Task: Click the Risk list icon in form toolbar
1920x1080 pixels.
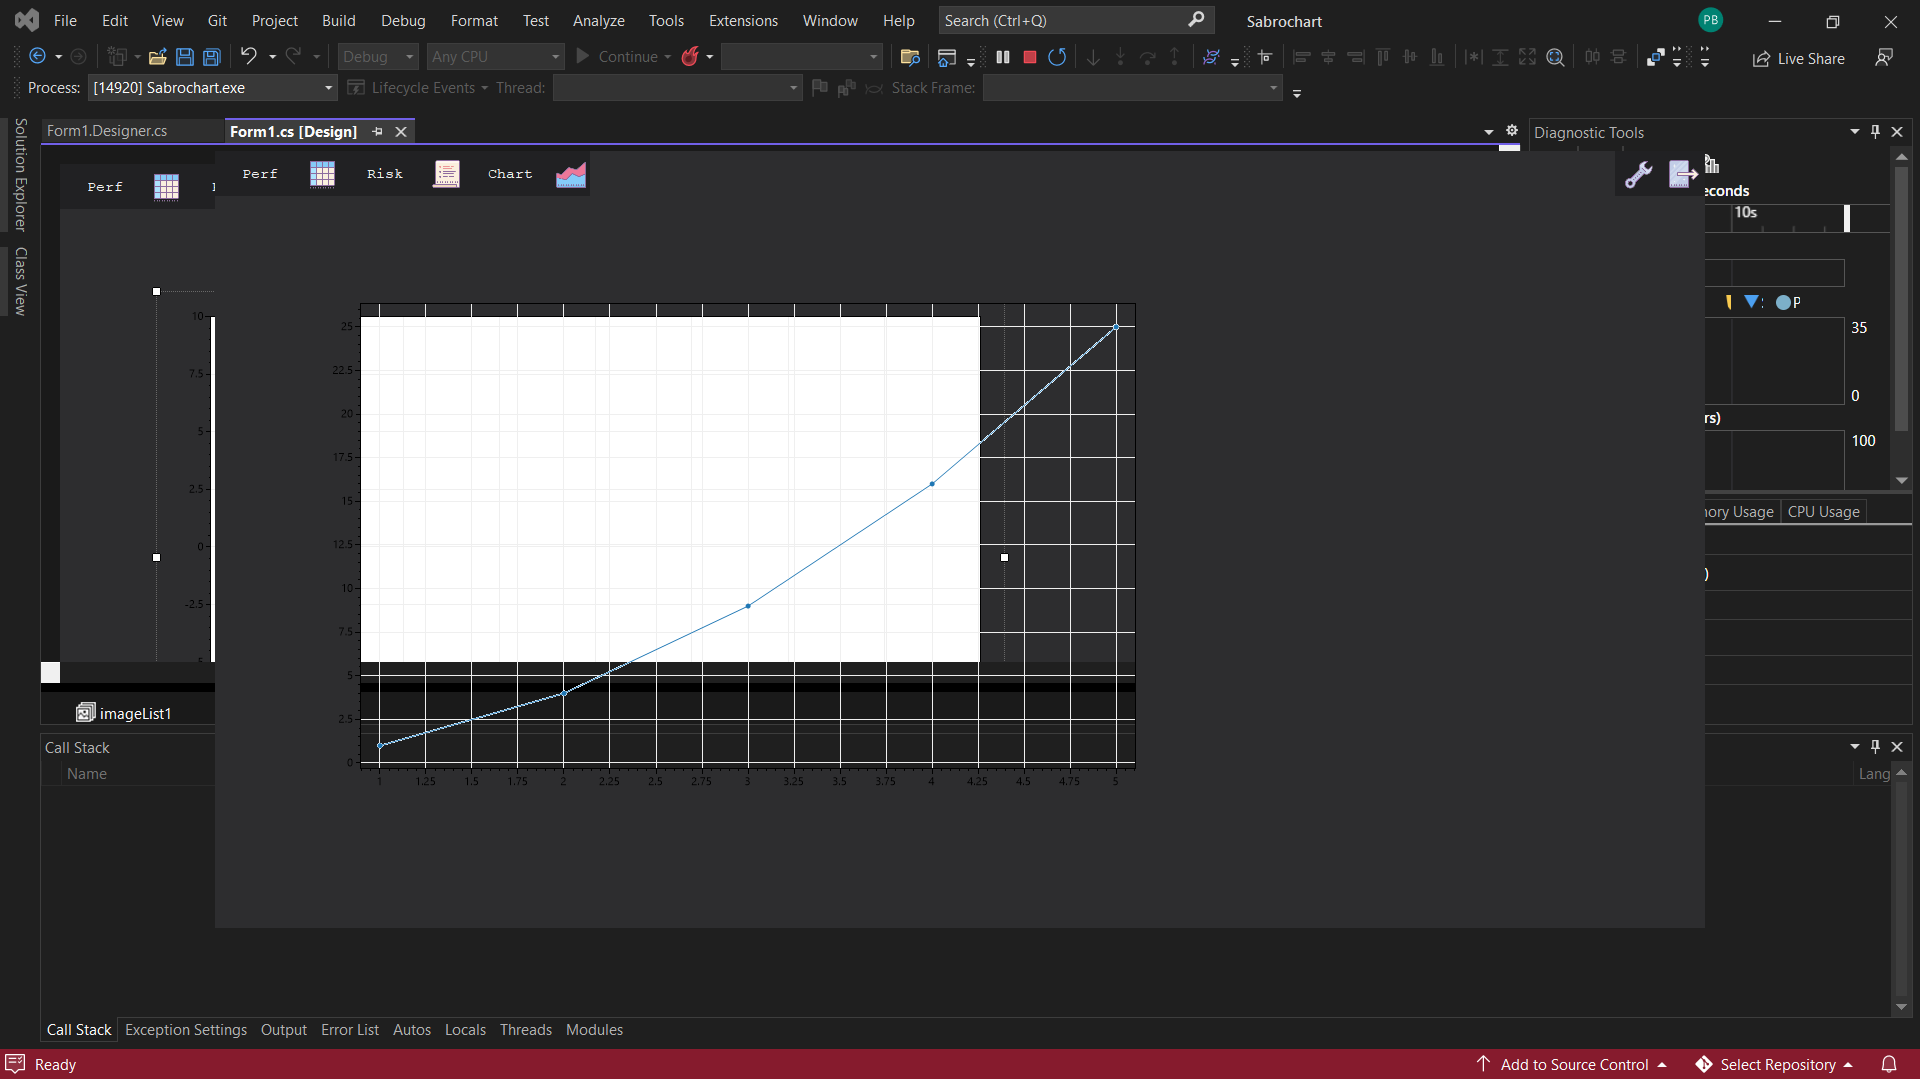Action: point(446,174)
